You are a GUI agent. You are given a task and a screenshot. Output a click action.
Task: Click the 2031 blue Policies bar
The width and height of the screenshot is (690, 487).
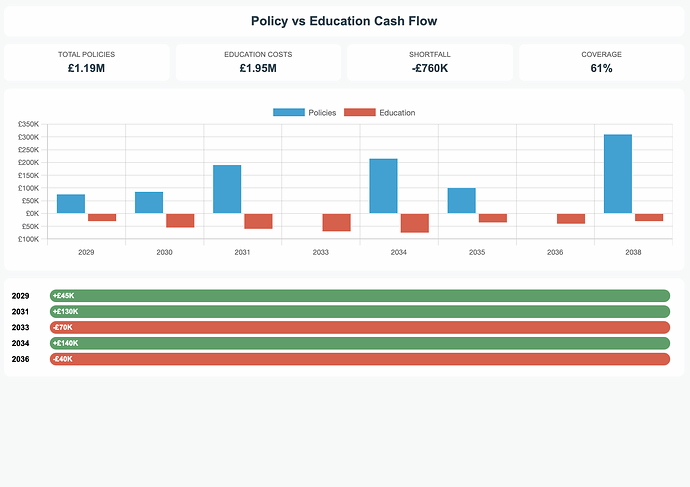click(x=227, y=189)
